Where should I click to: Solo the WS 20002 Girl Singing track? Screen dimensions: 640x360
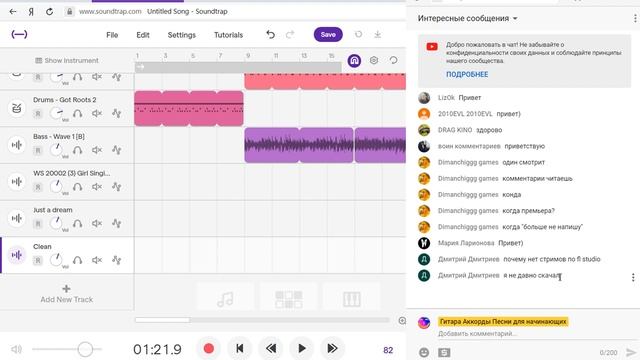pyautogui.click(x=78, y=187)
